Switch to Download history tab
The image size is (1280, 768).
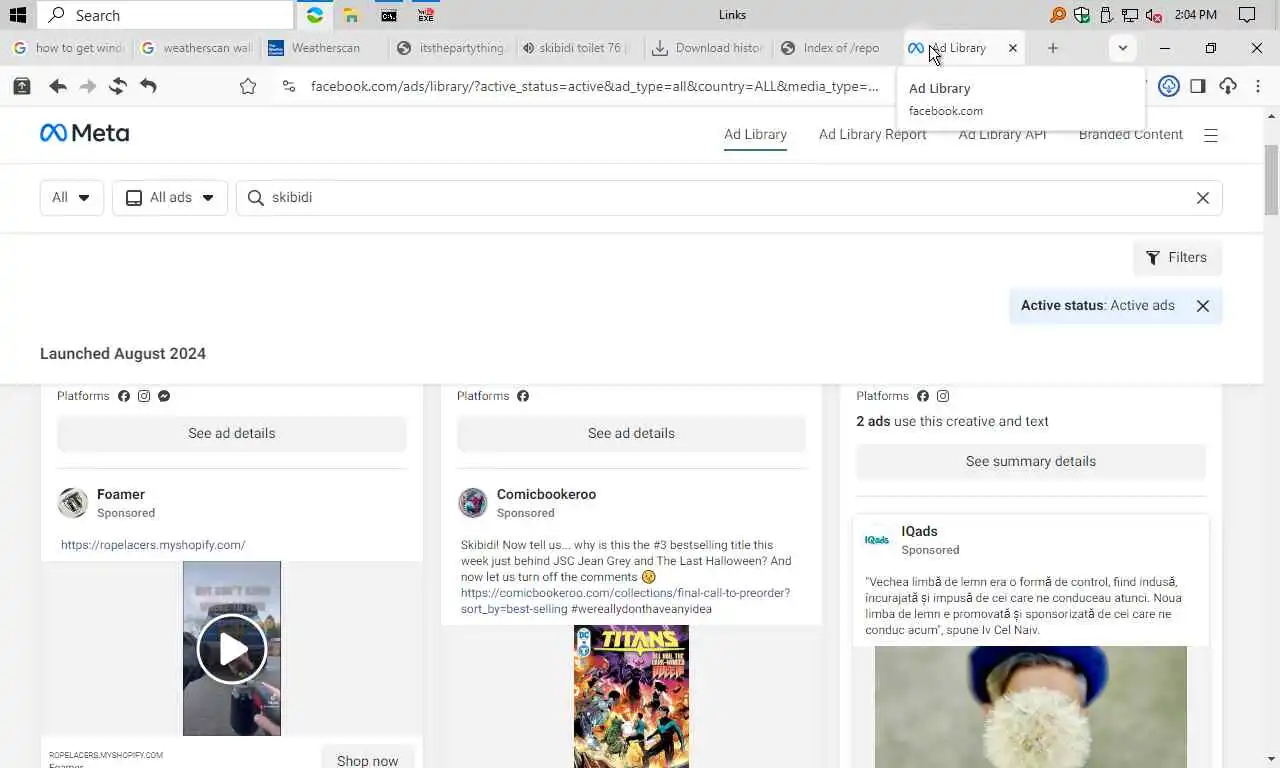pos(708,48)
